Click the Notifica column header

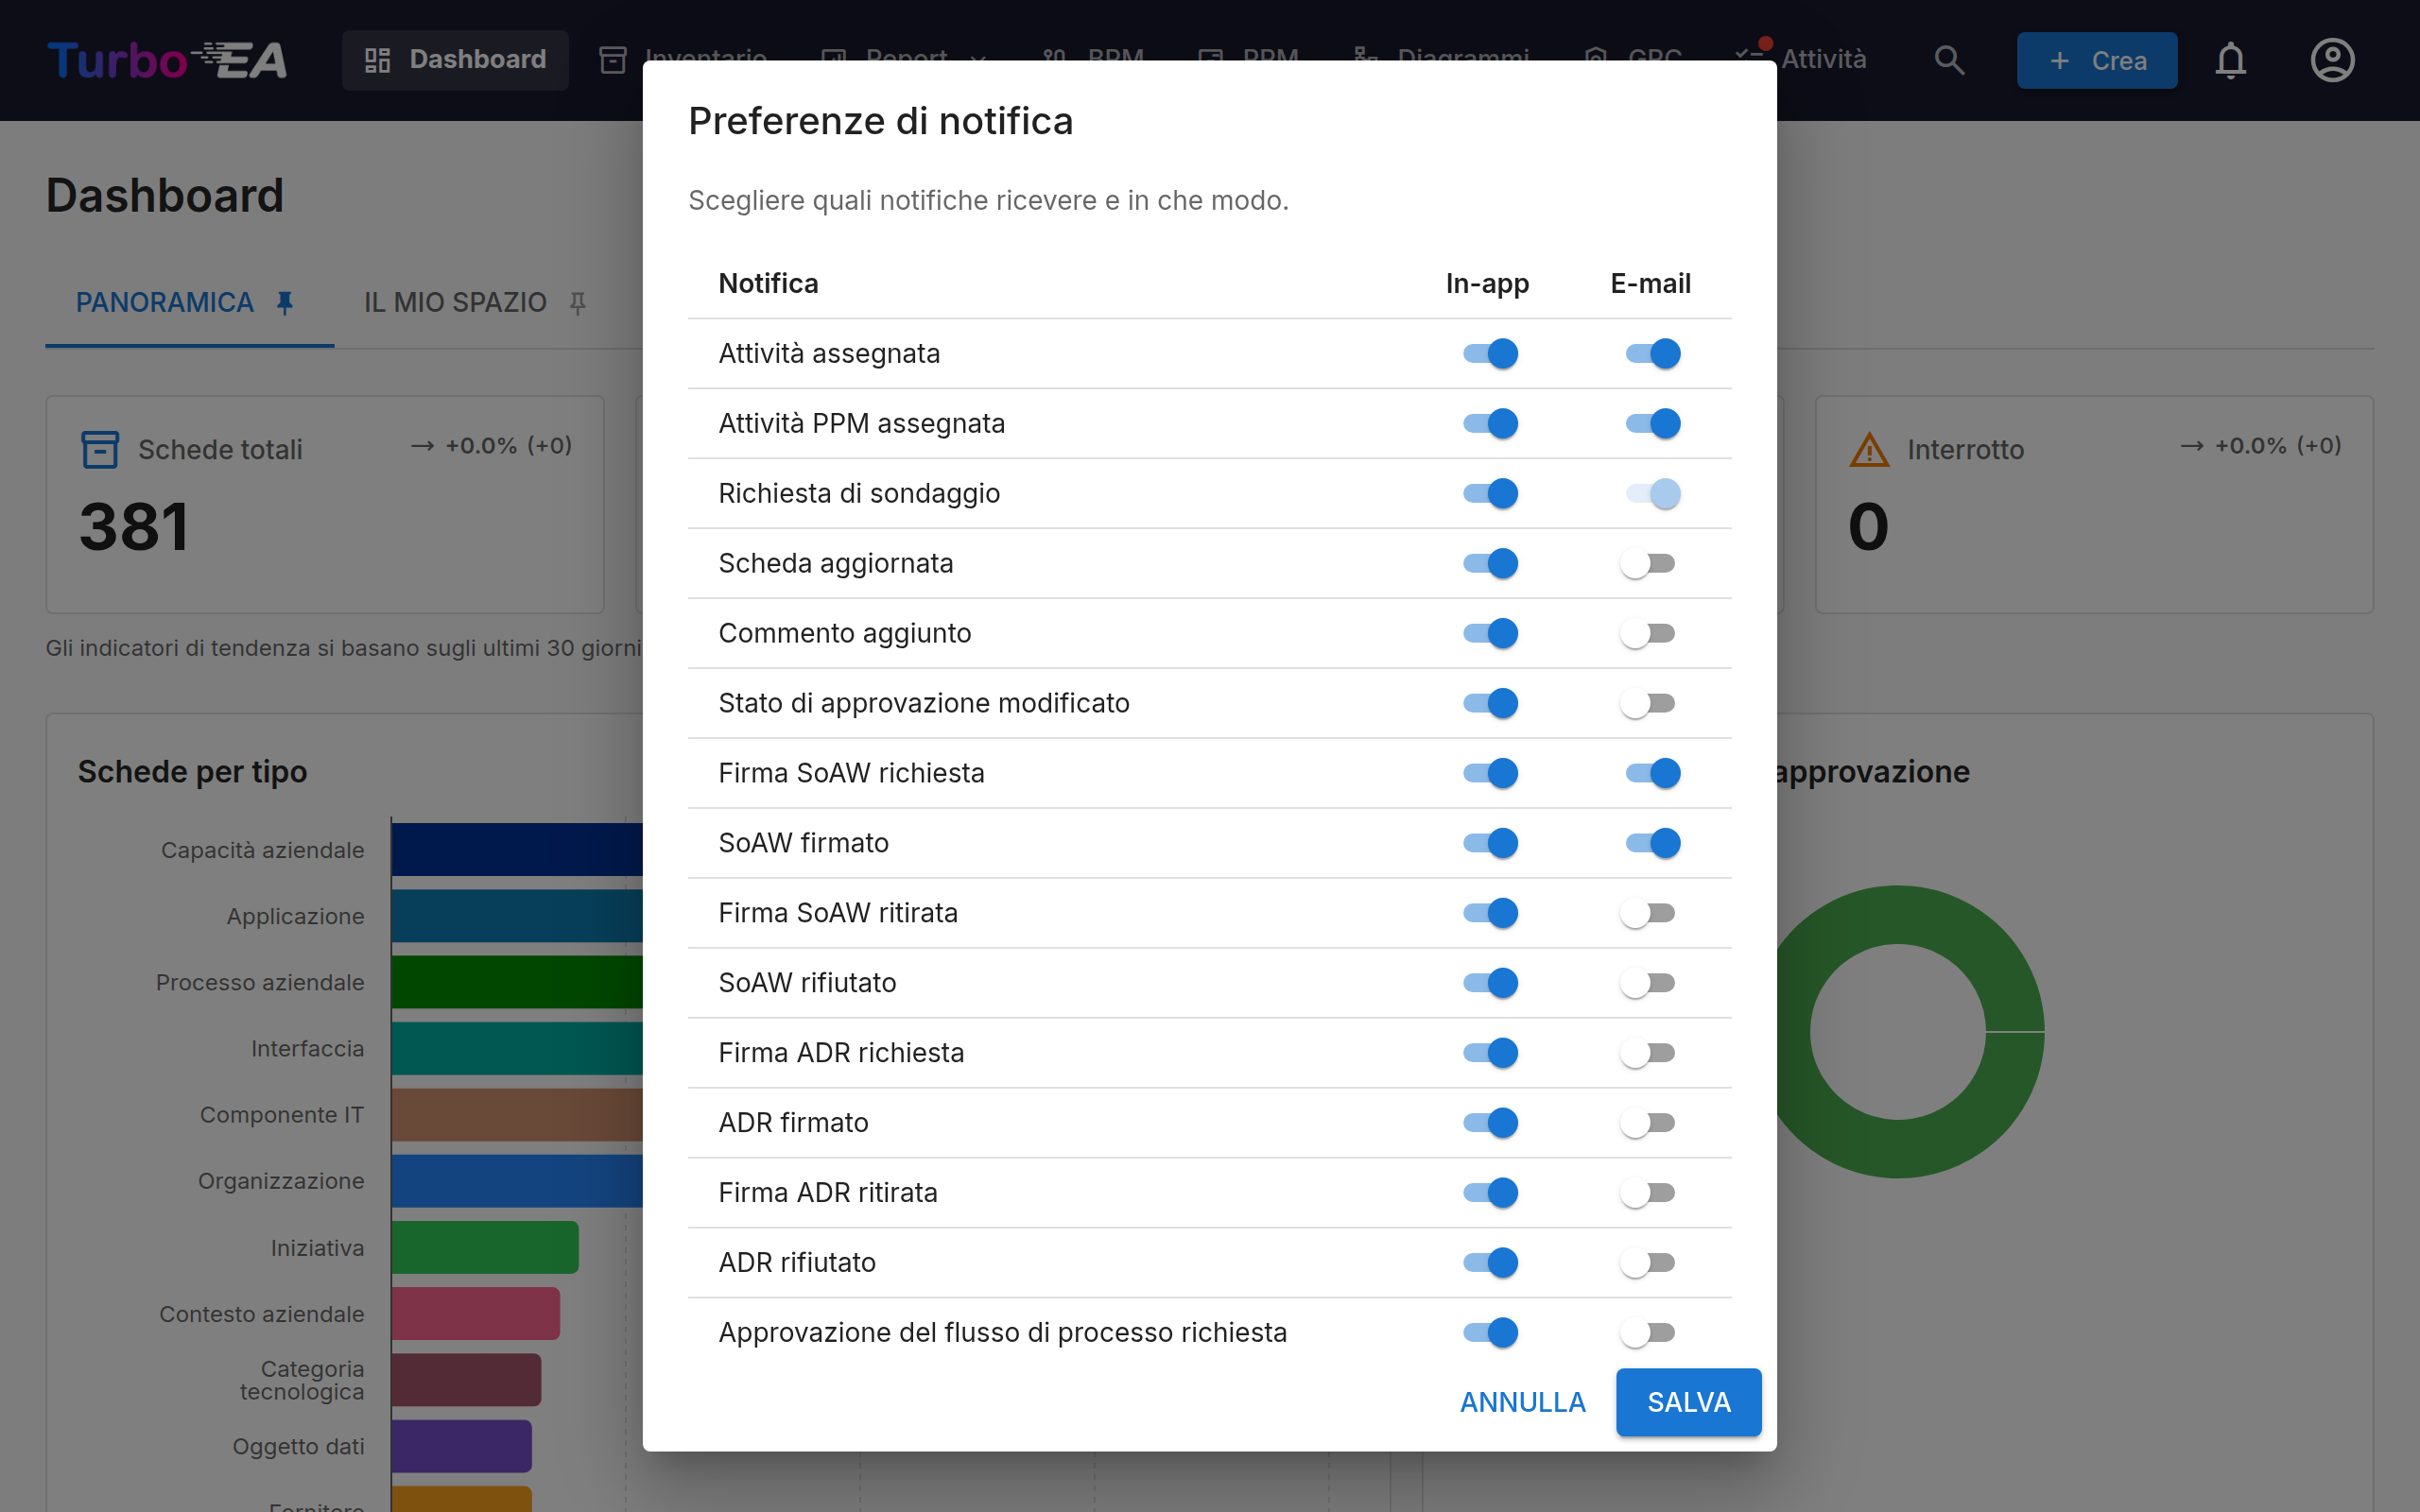click(768, 283)
